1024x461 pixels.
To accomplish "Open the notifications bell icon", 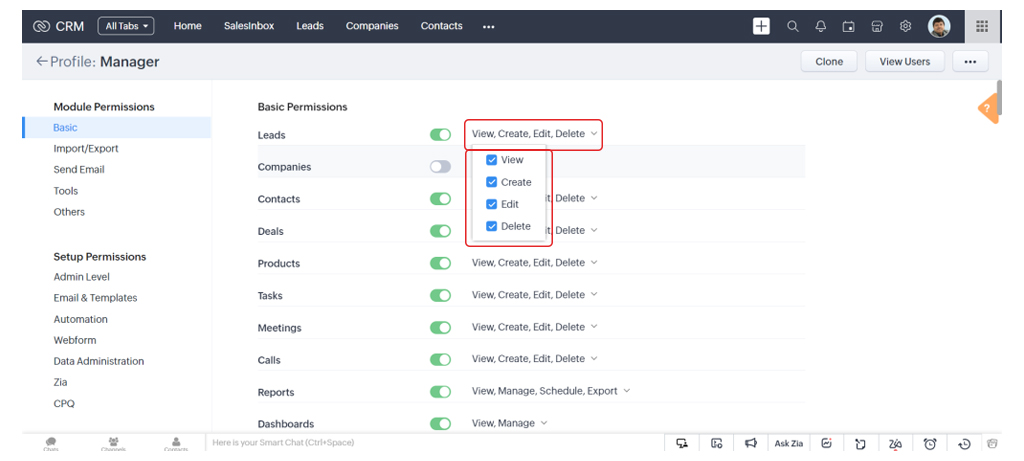I will [x=821, y=26].
